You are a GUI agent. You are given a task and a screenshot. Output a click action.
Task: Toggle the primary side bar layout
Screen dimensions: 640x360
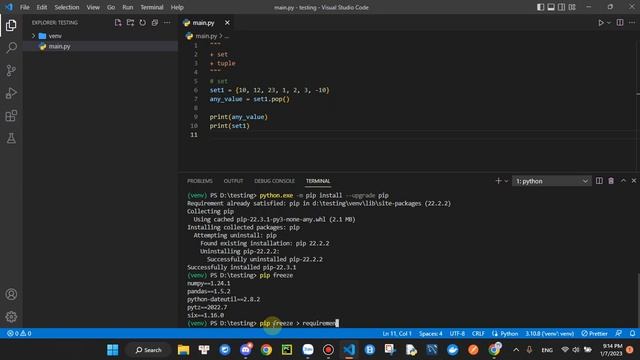pyautogui.click(x=540, y=7)
